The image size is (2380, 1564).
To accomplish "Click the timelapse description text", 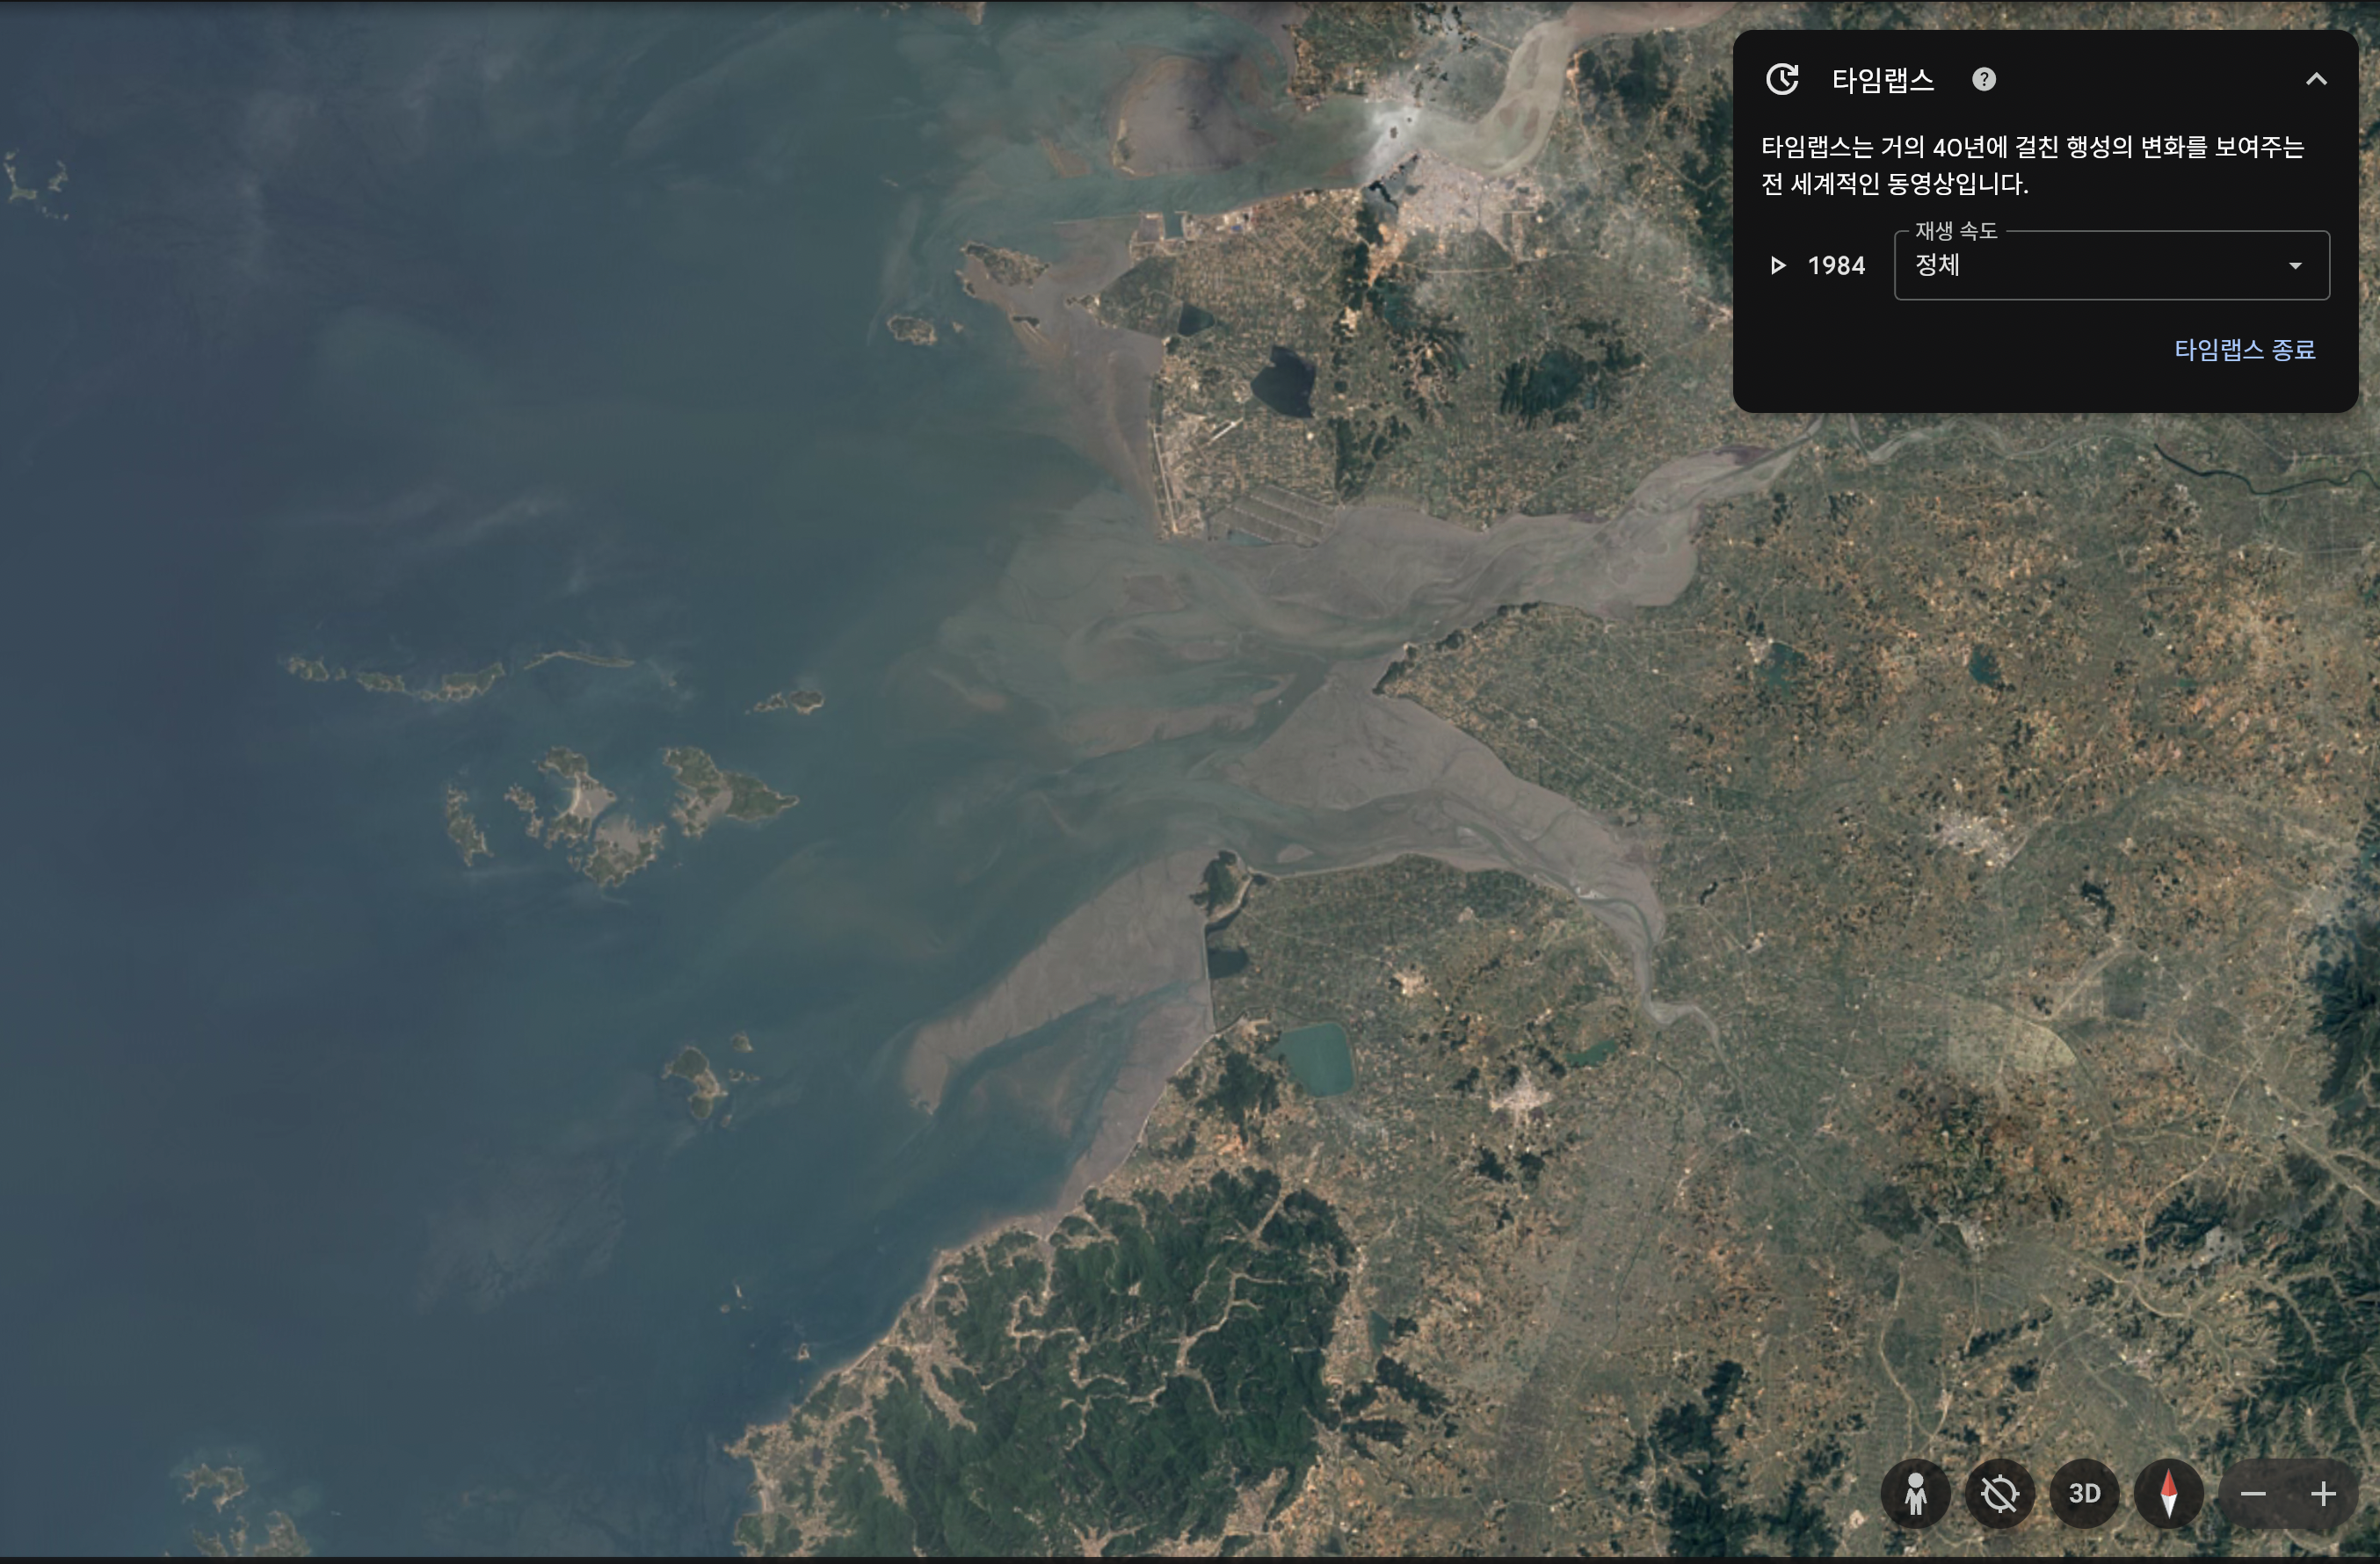I will (x=2032, y=165).
